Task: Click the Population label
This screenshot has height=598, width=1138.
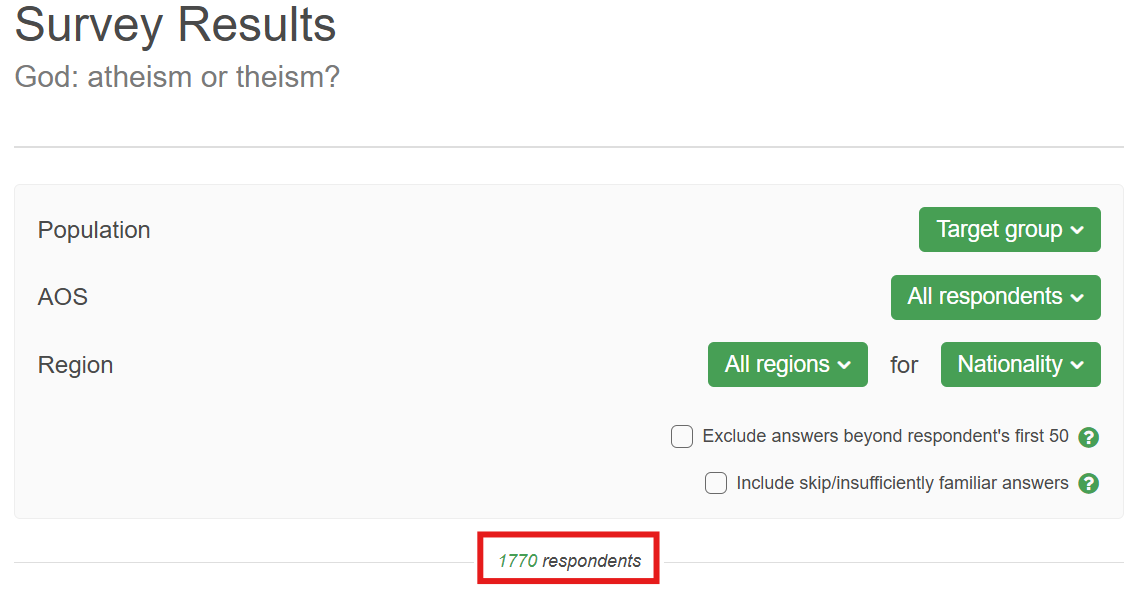Action: [x=94, y=230]
